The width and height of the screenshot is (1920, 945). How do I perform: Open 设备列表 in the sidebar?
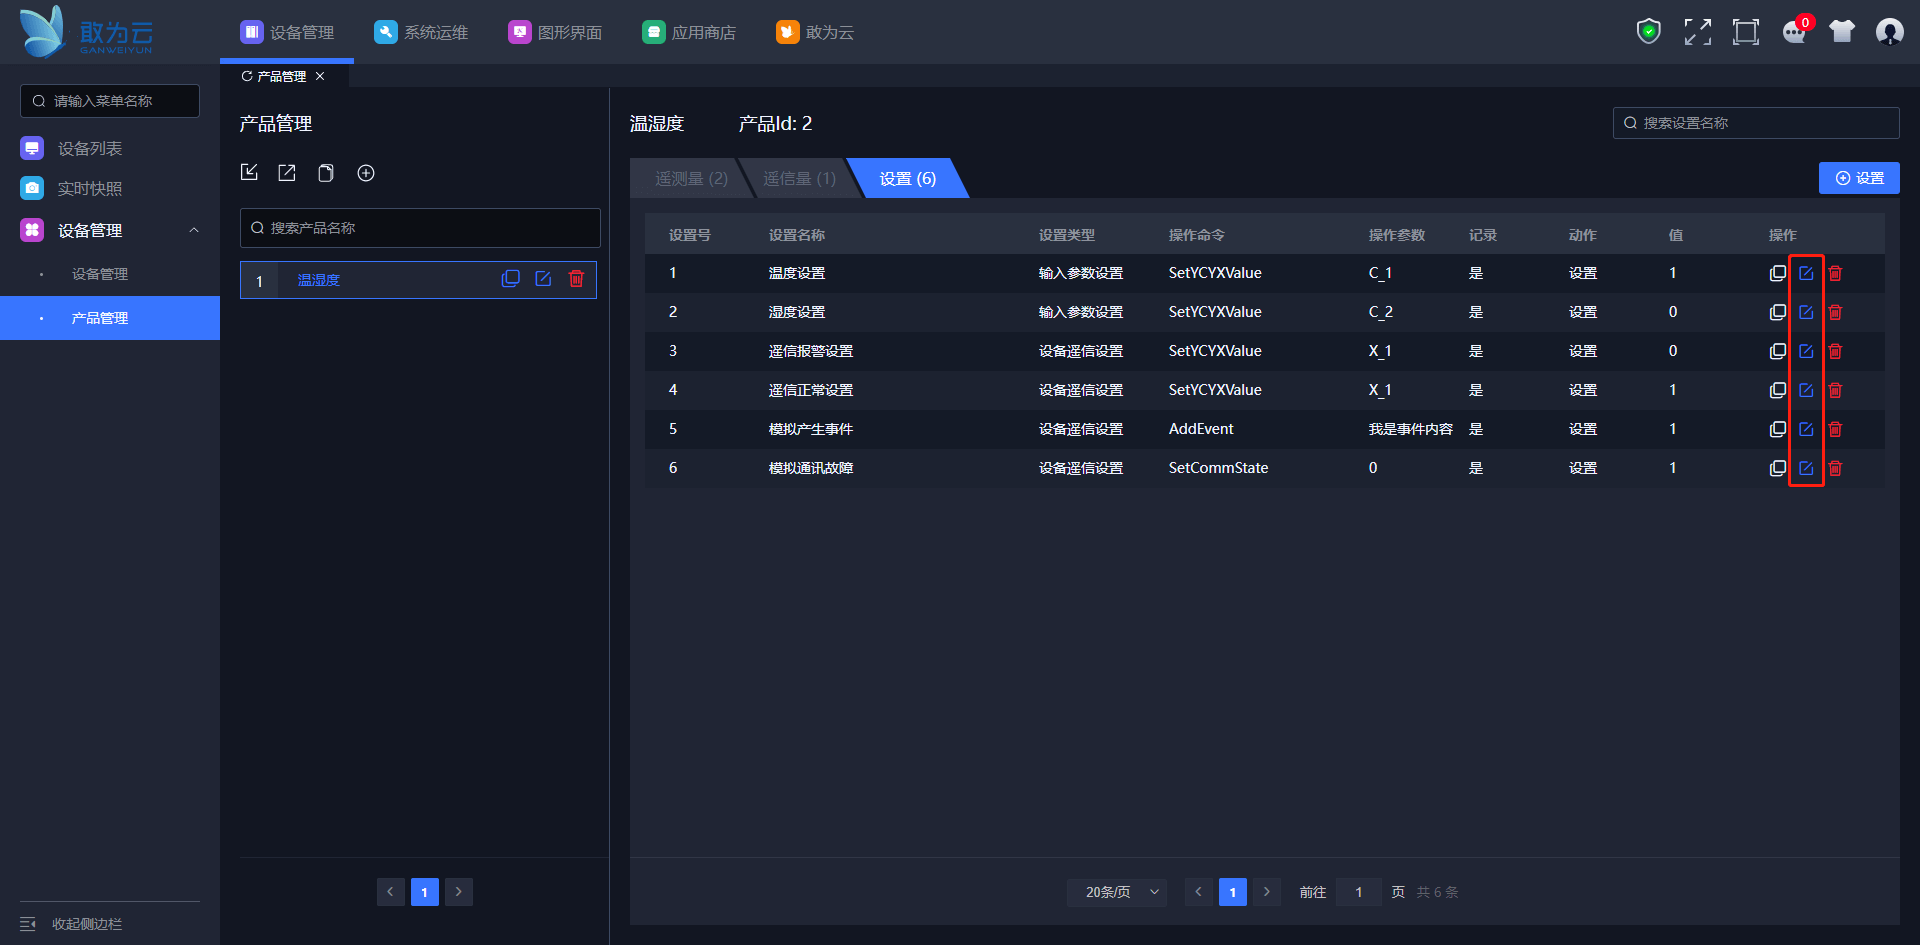tap(90, 148)
